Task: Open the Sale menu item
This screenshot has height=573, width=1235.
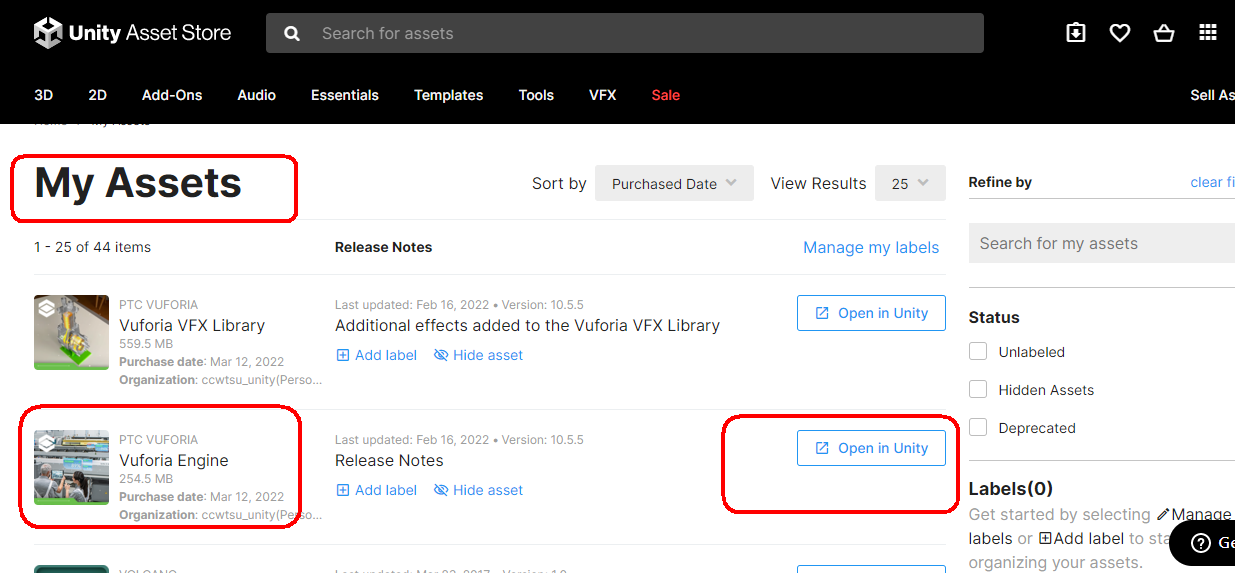Action: coord(666,95)
